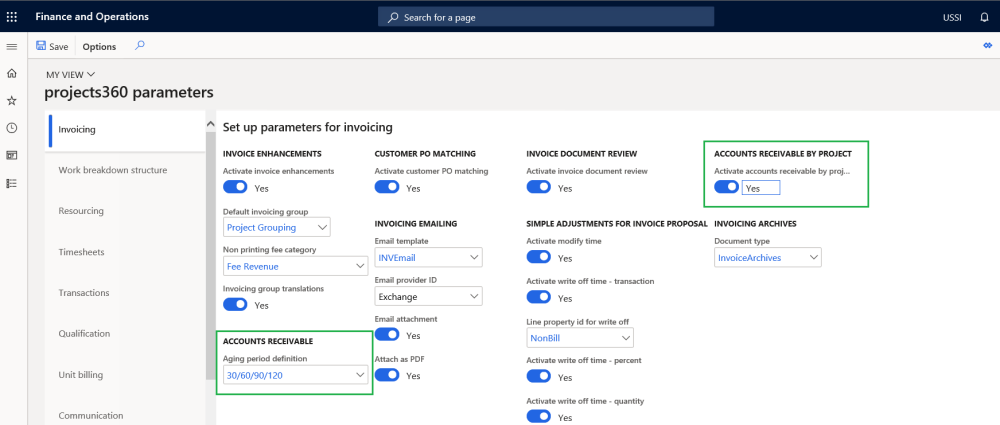Open the Workspaces icon in sidebar
This screenshot has height=425, width=1000.
[12, 155]
